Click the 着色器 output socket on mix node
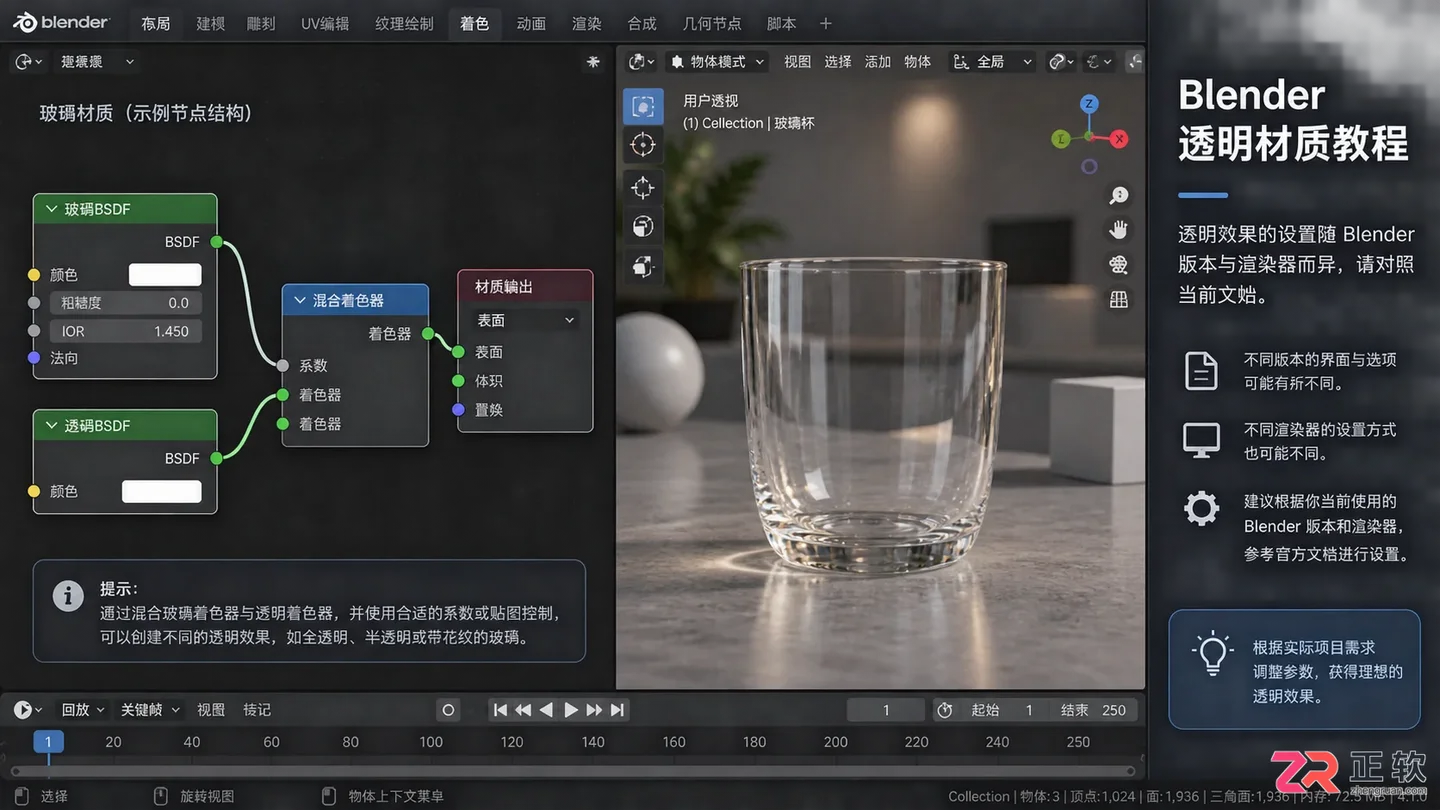This screenshot has width=1440, height=810. [x=427, y=333]
